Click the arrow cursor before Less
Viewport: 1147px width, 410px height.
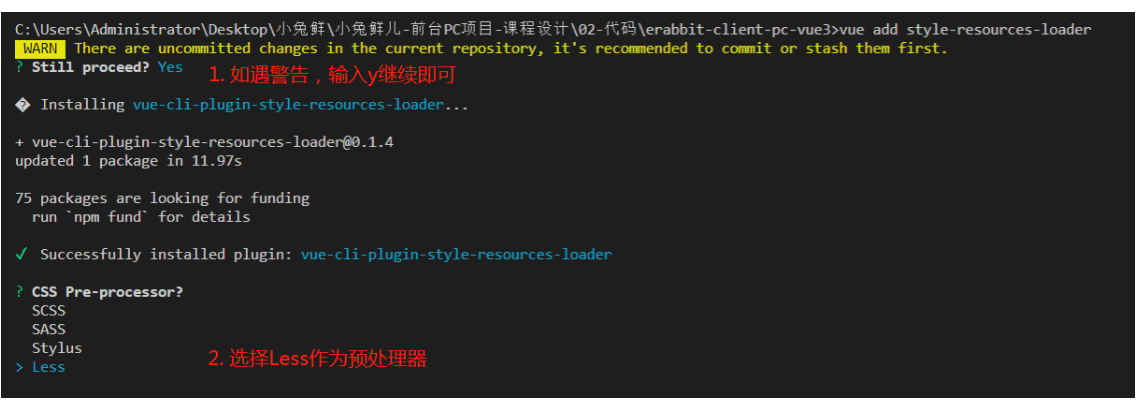(19, 368)
